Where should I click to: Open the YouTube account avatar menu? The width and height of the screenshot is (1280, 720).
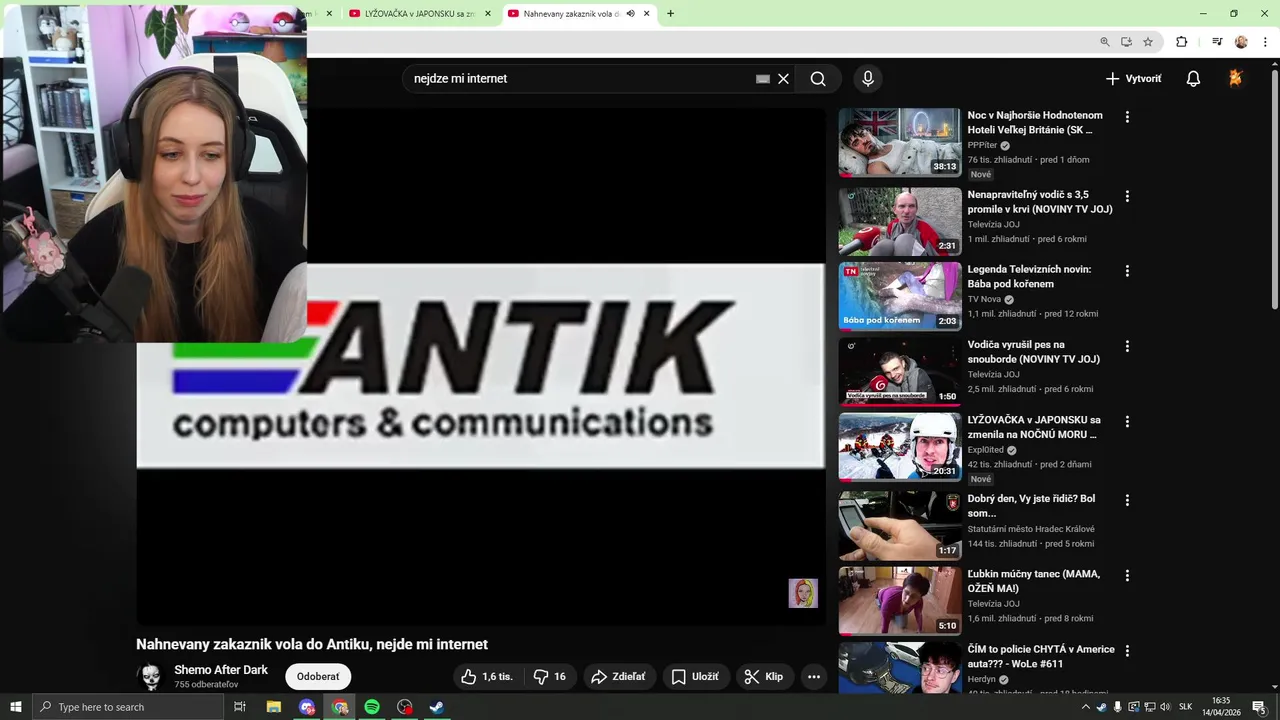click(1236, 78)
